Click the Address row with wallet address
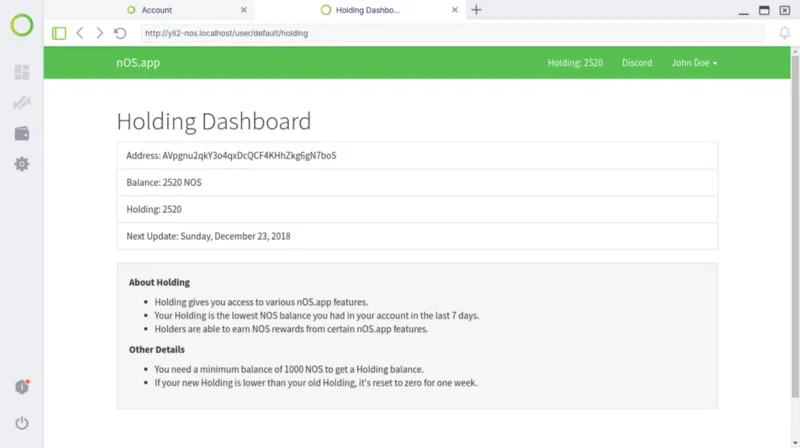 [x=417, y=156]
